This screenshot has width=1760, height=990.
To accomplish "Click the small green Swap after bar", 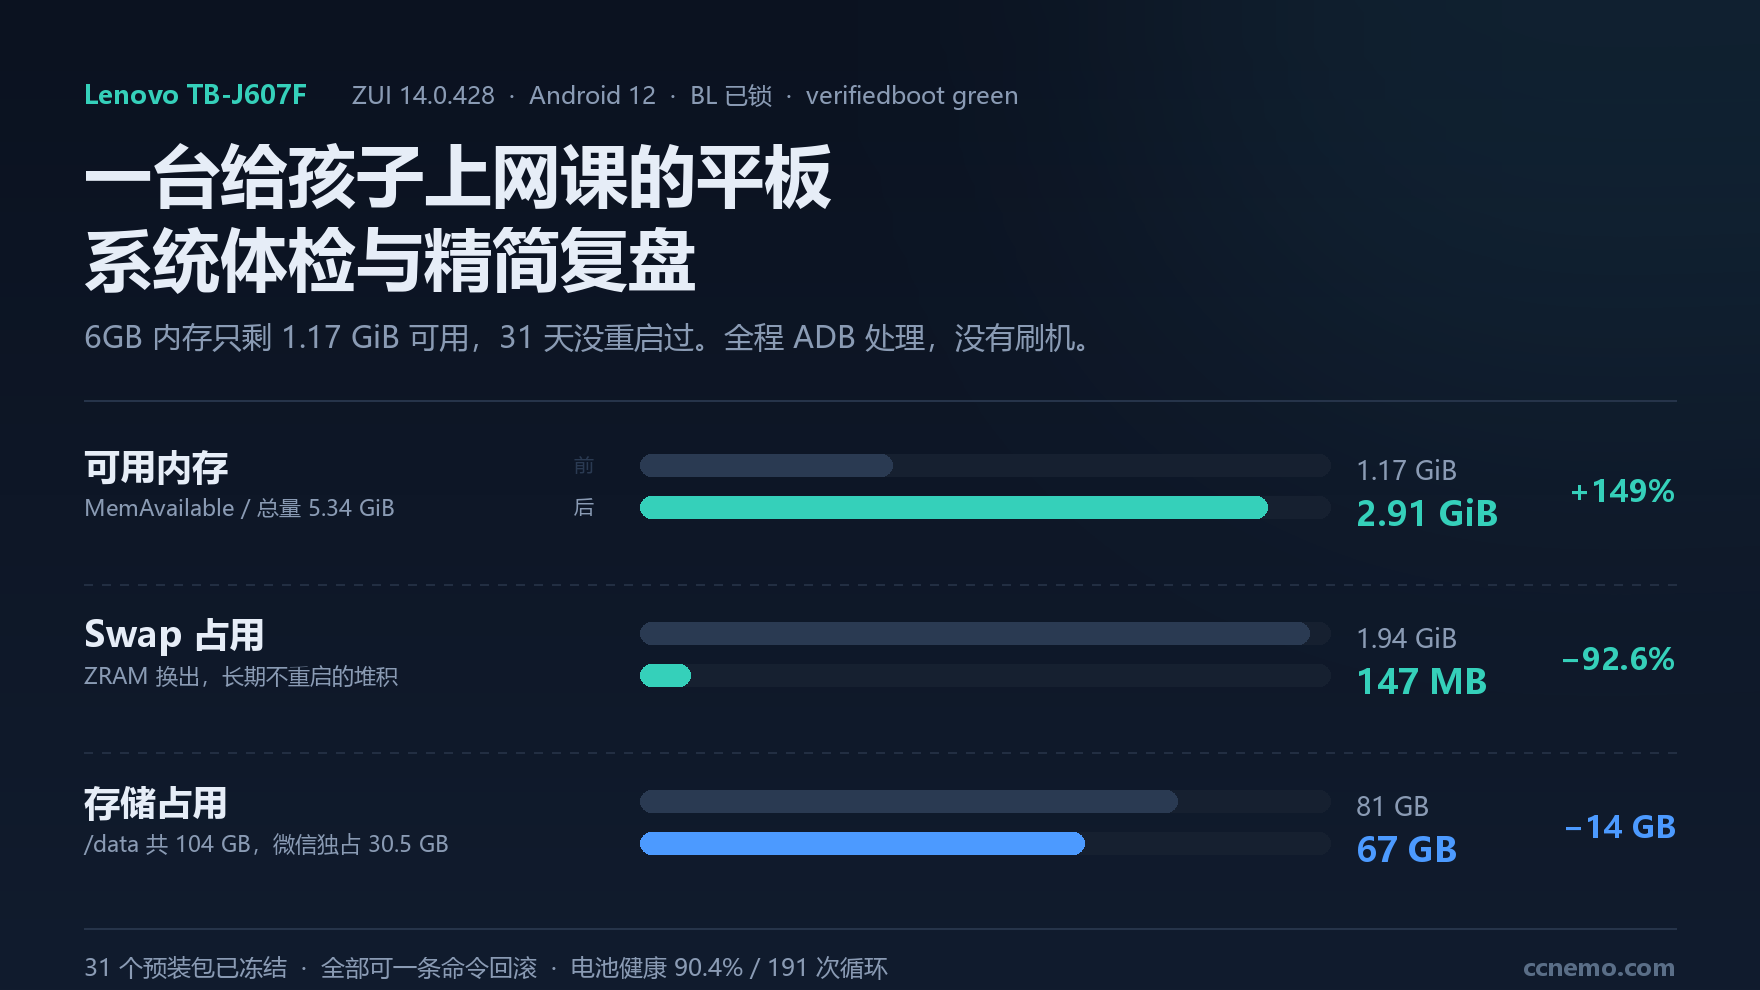I will point(665,676).
